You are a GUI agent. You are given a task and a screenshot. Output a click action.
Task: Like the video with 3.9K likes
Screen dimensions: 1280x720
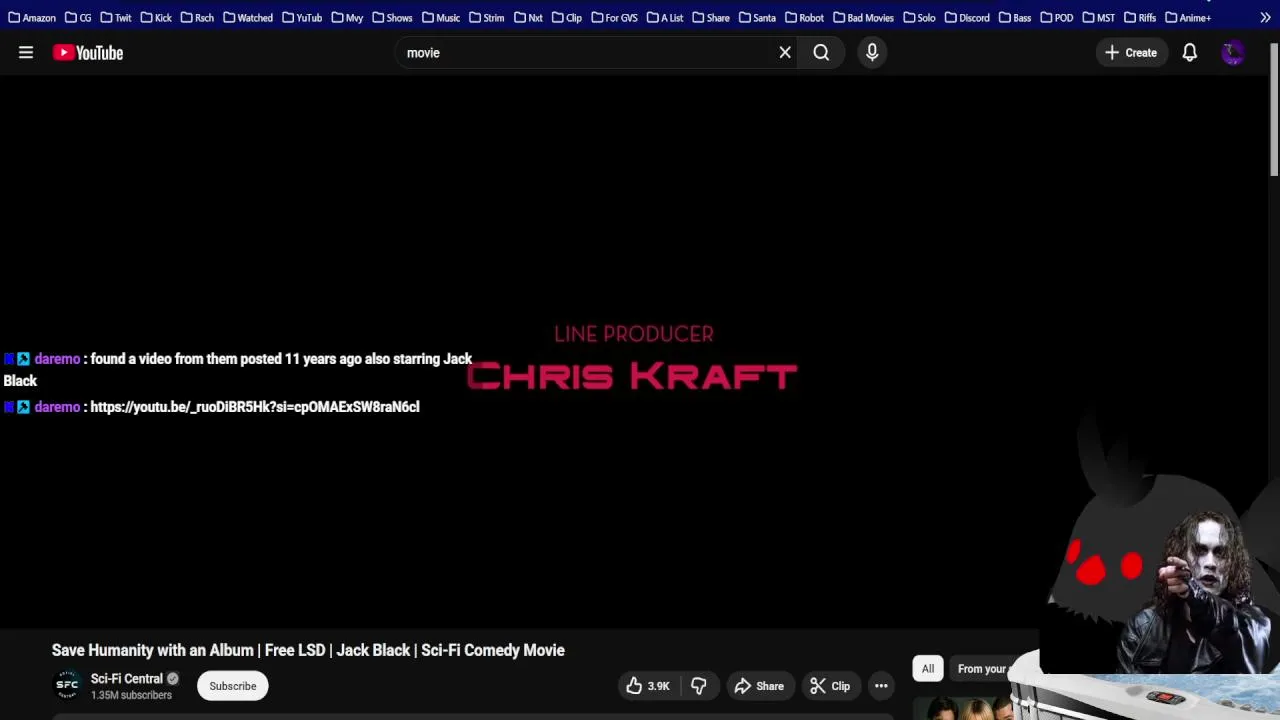click(648, 686)
